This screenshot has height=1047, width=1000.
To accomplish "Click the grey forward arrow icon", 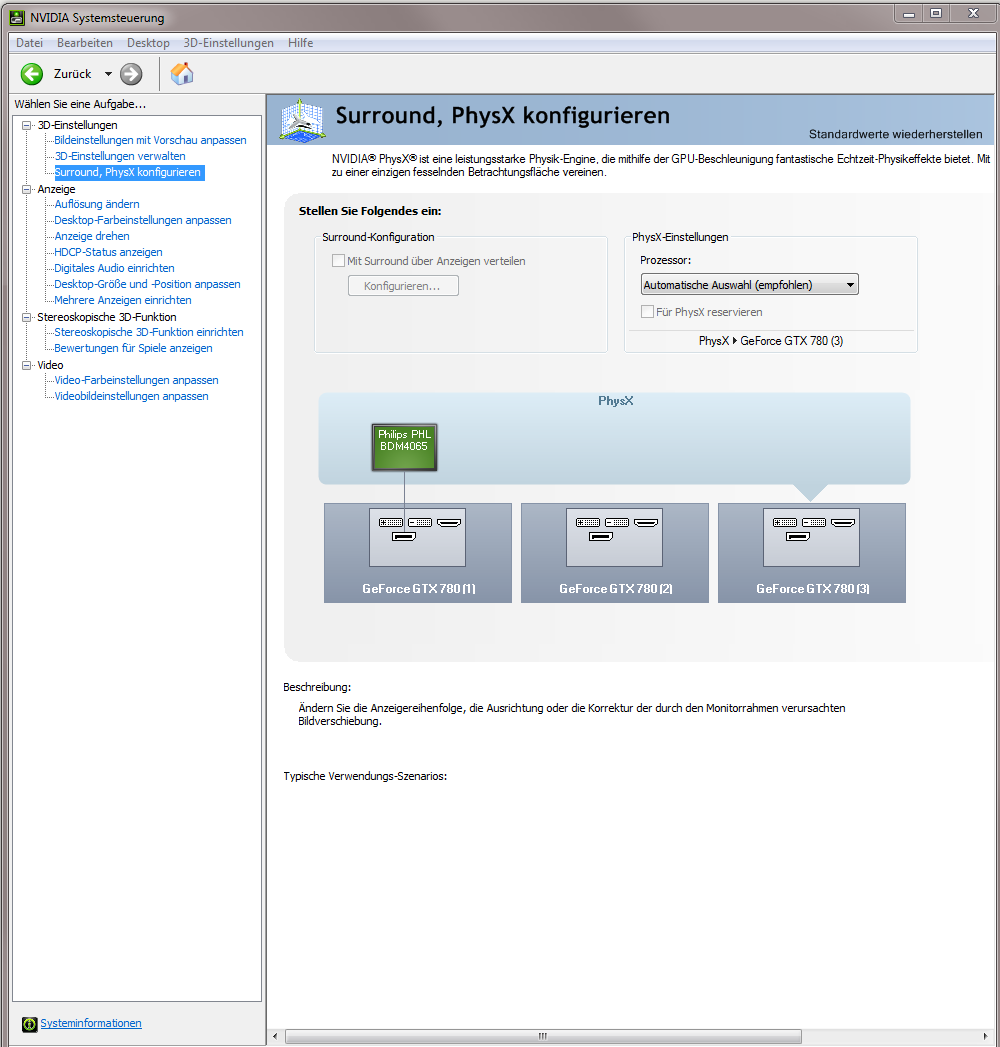I will point(131,74).
